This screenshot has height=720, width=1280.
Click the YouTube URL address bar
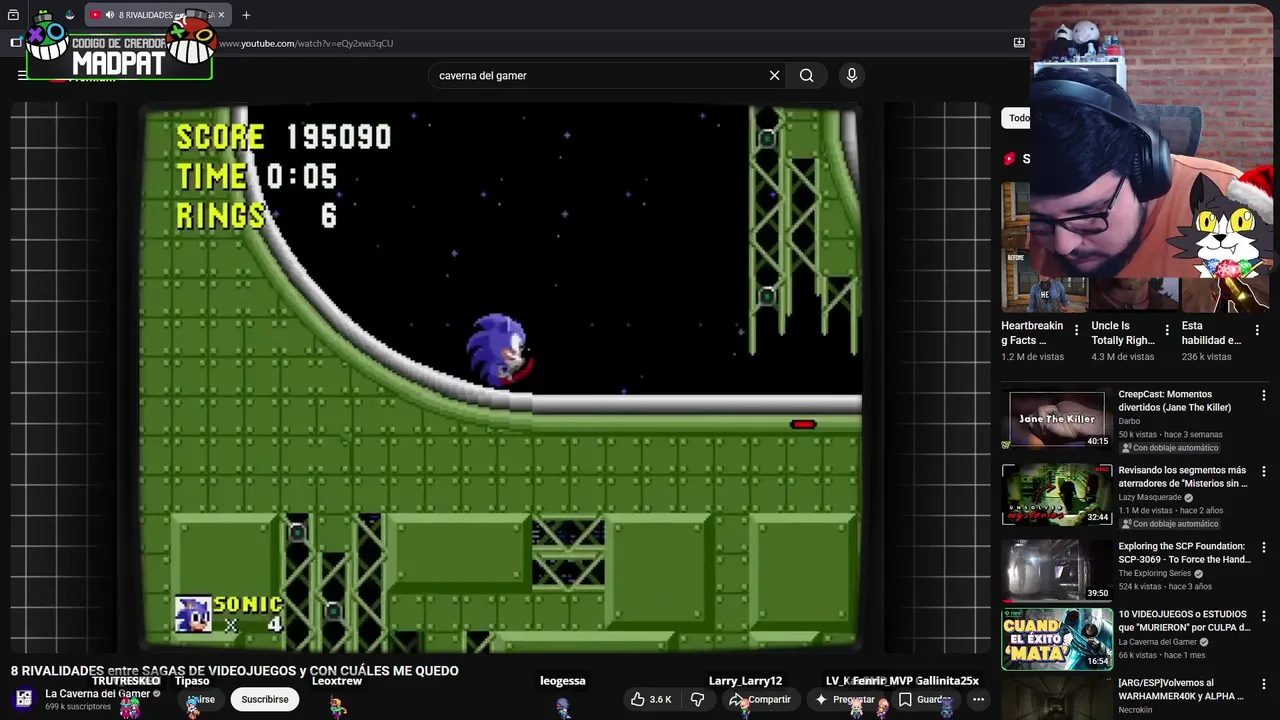click(x=305, y=43)
